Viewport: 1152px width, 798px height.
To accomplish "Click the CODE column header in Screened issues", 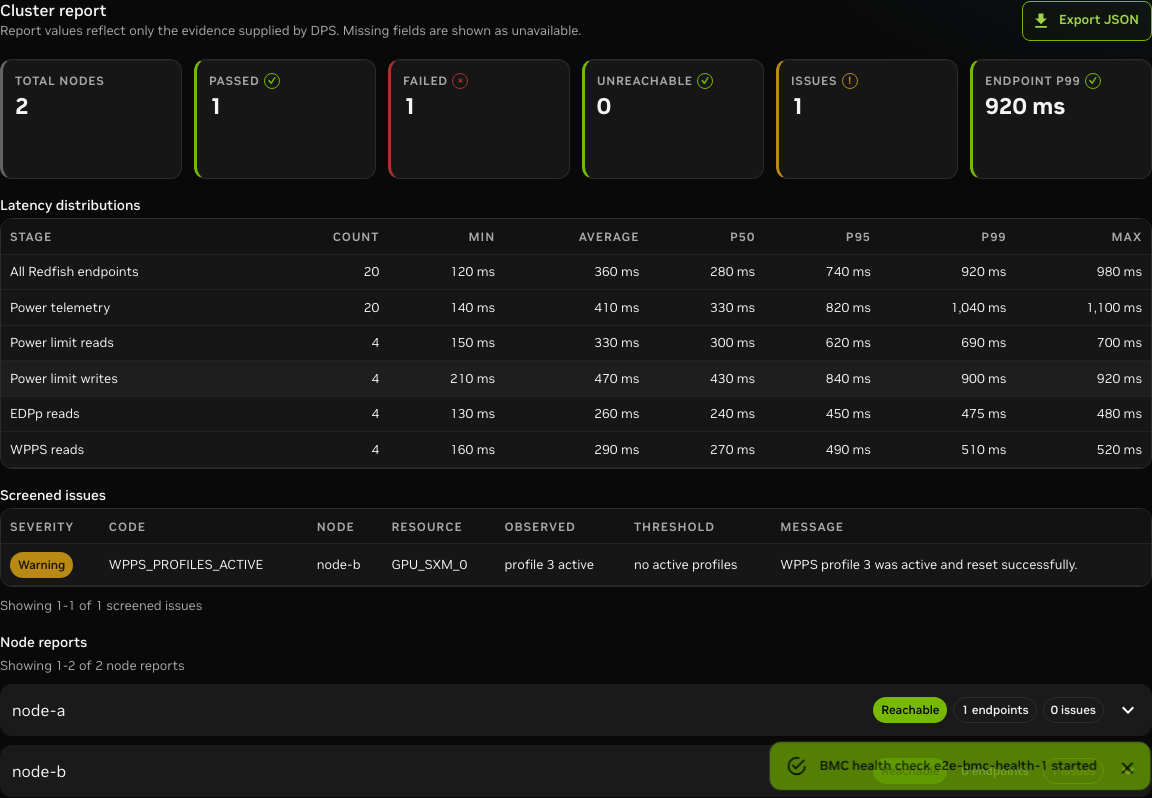I will click(127, 527).
